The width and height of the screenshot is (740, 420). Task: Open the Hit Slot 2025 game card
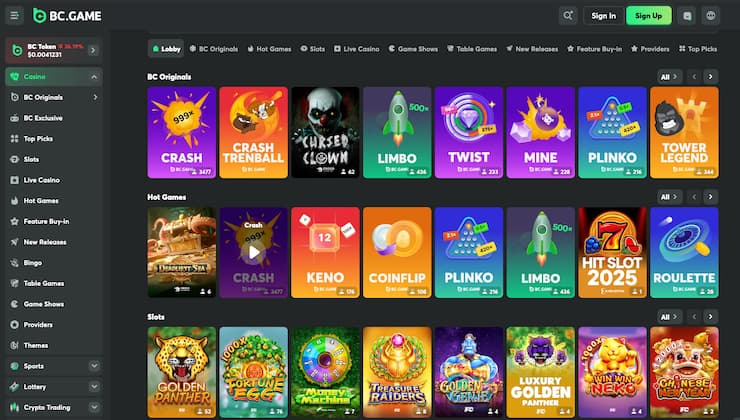tap(613, 252)
